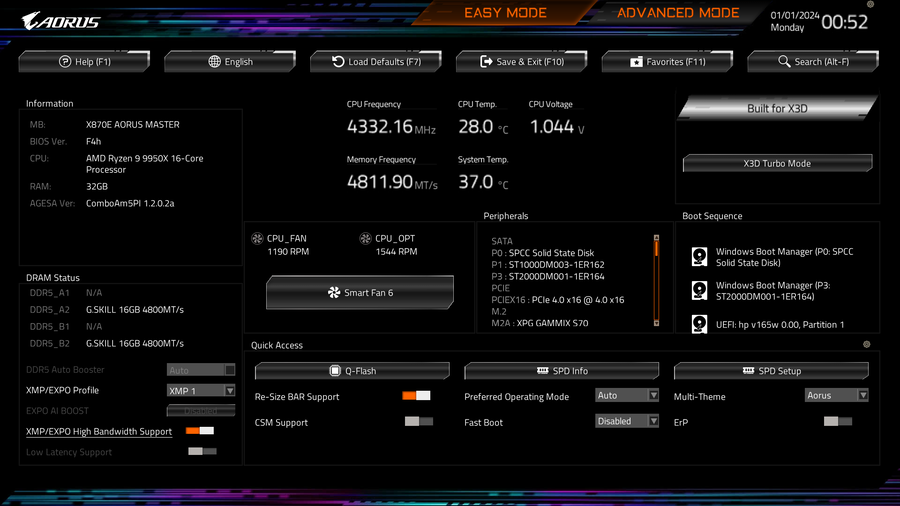Image resolution: width=900 pixels, height=506 pixels.
Task: Click the Peripherals scrollbar up arrow
Action: [656, 238]
